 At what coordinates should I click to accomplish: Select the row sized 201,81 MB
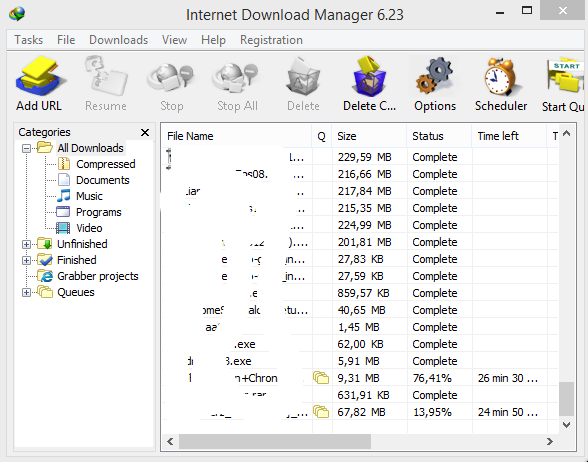[x=361, y=242]
